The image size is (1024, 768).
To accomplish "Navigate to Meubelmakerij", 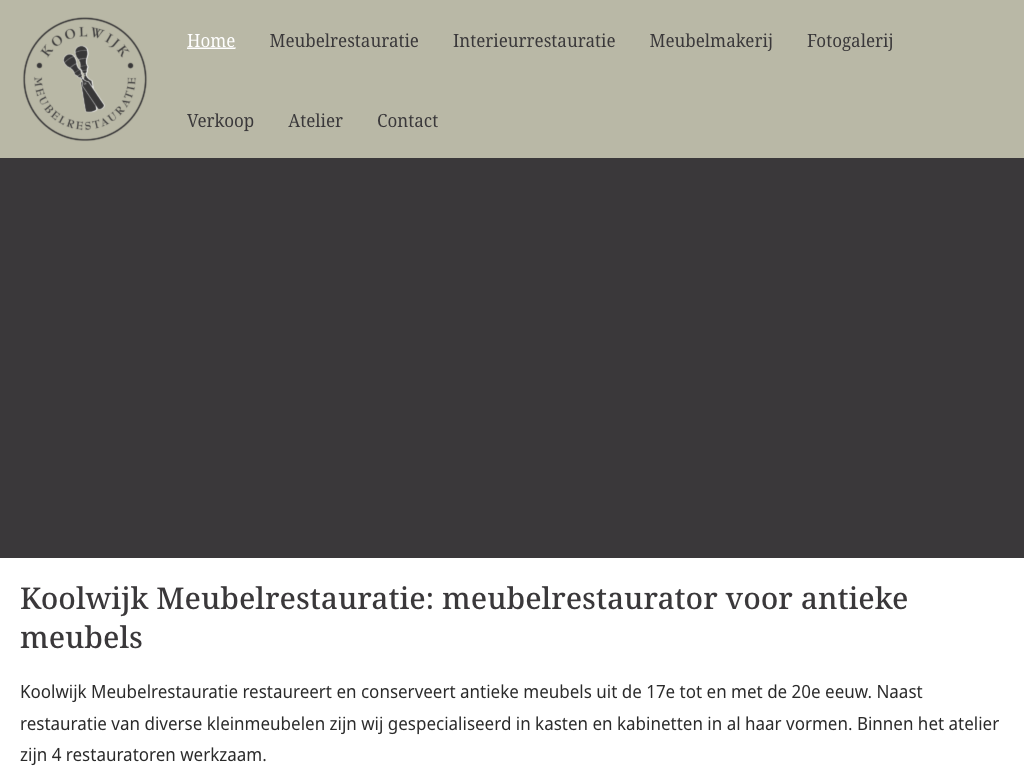I will pos(711,40).
